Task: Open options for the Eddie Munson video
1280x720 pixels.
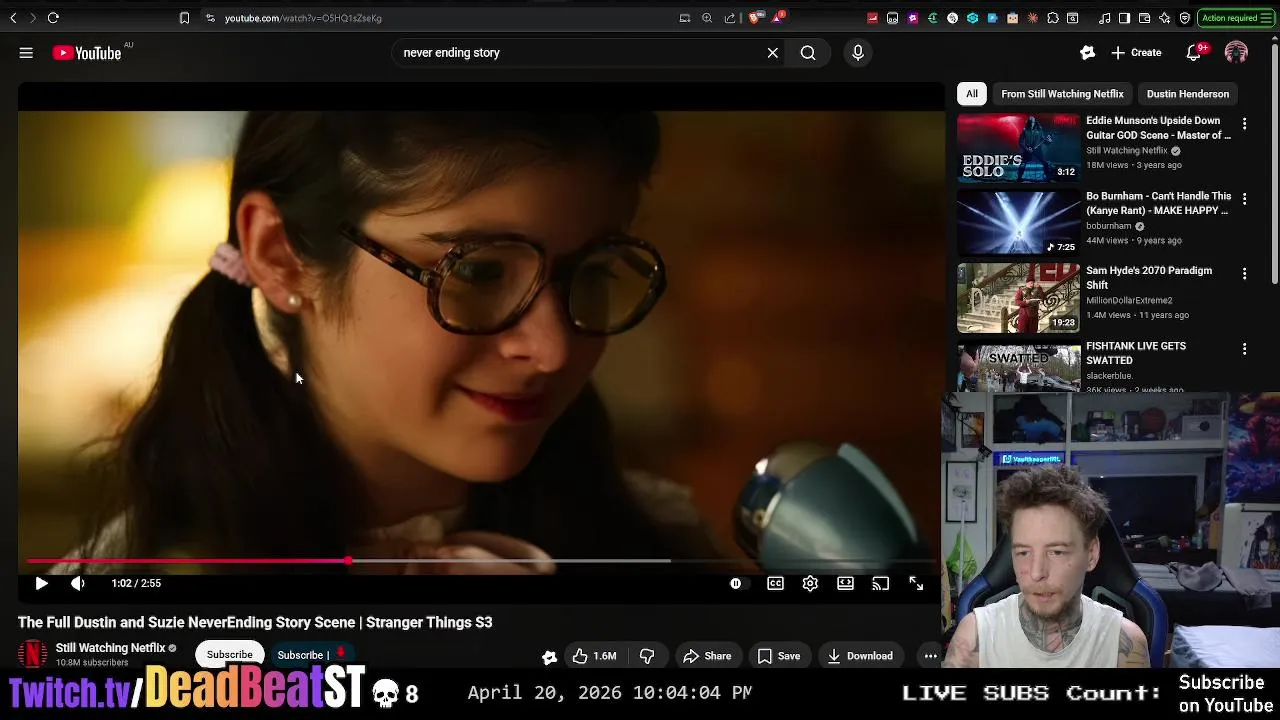Action: [x=1244, y=124]
